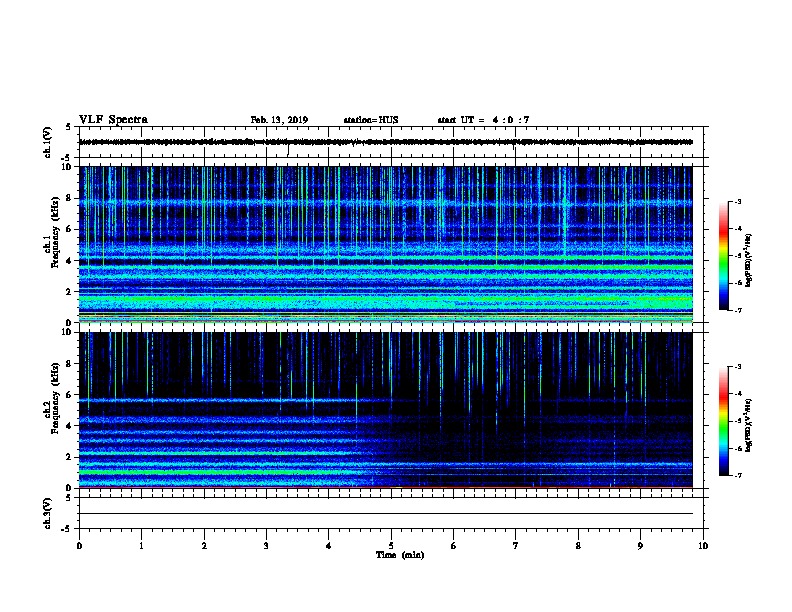Viewport: 792px width, 612px height.
Task: Click the "2" kHz tick of ch.1
Action: 69,292
